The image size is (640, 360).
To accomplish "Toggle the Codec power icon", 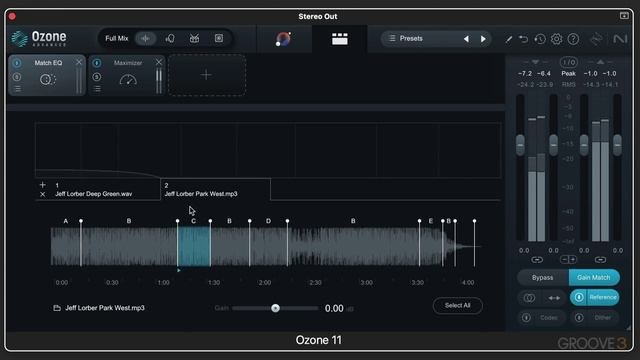I will point(526,317).
